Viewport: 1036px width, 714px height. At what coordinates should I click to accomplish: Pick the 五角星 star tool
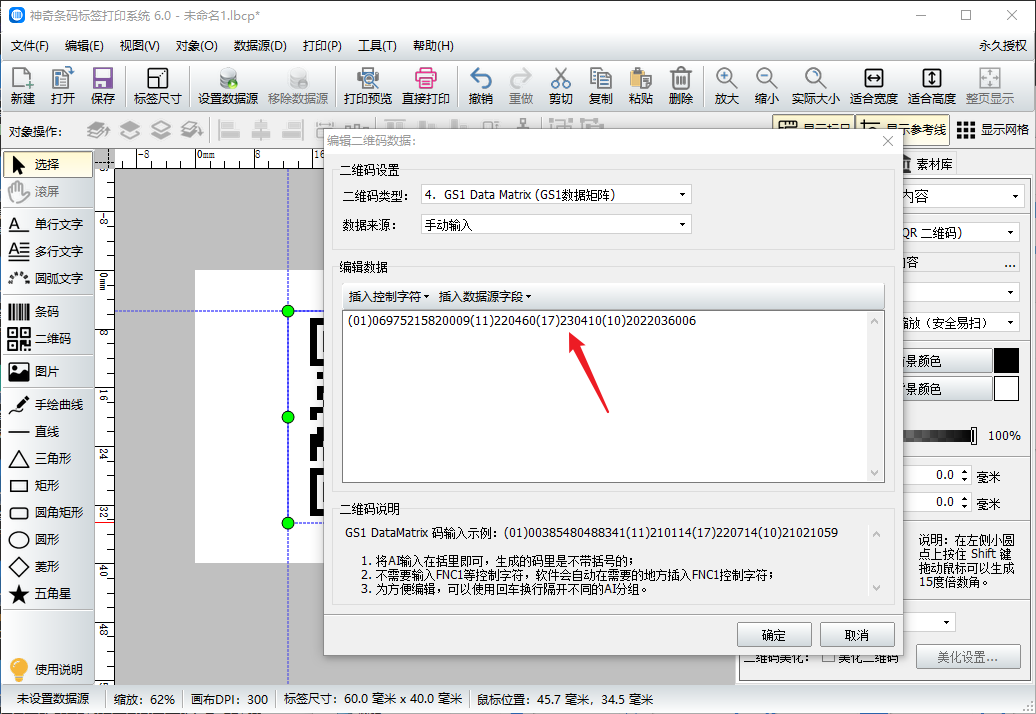48,594
